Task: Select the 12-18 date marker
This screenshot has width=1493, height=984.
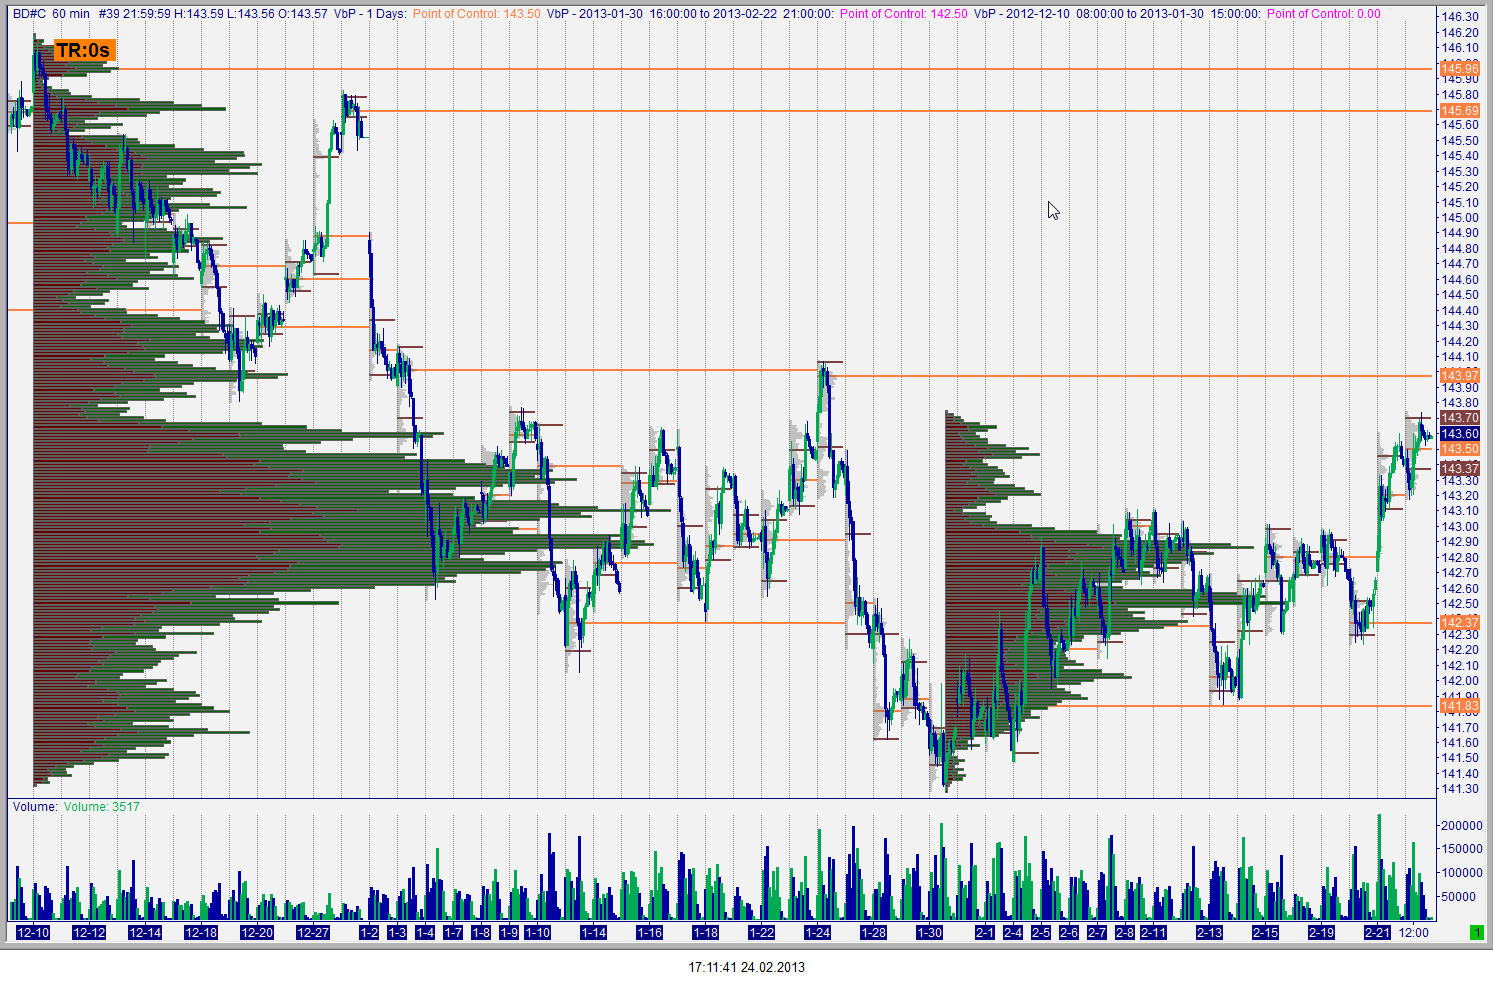Action: pyautogui.click(x=201, y=932)
